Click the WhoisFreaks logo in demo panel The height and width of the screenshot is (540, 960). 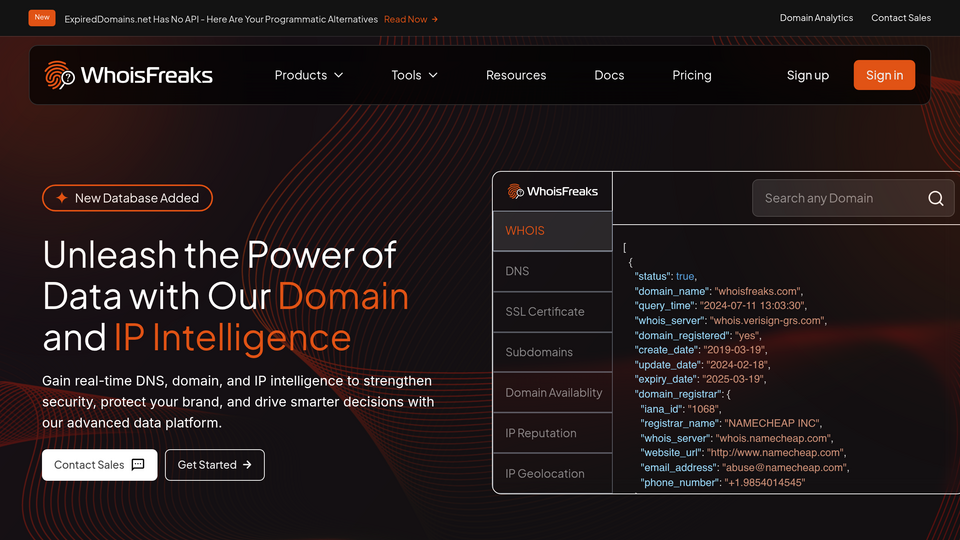pyautogui.click(x=552, y=192)
